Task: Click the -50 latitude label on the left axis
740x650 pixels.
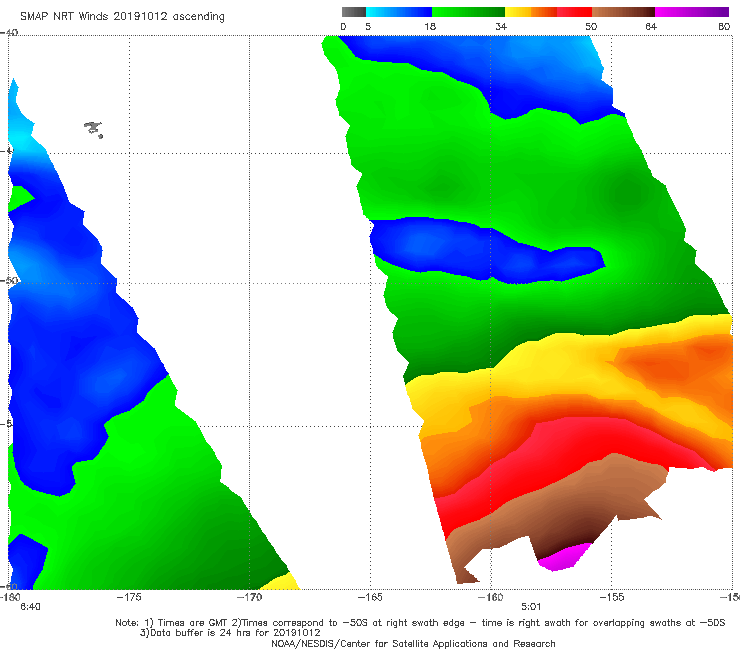Action: click(x=9, y=280)
